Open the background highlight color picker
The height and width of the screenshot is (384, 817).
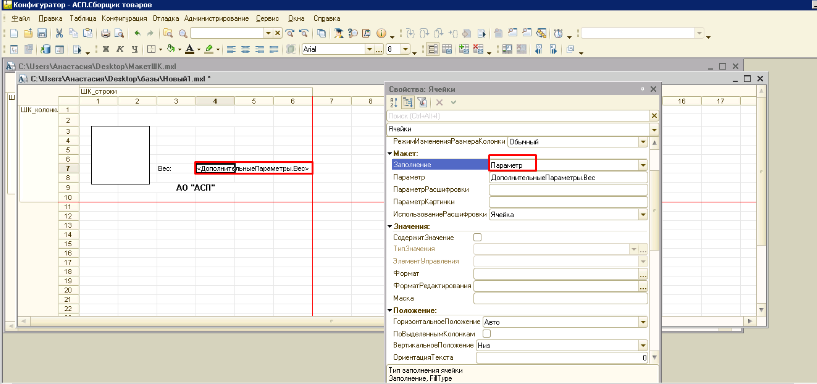pos(208,49)
